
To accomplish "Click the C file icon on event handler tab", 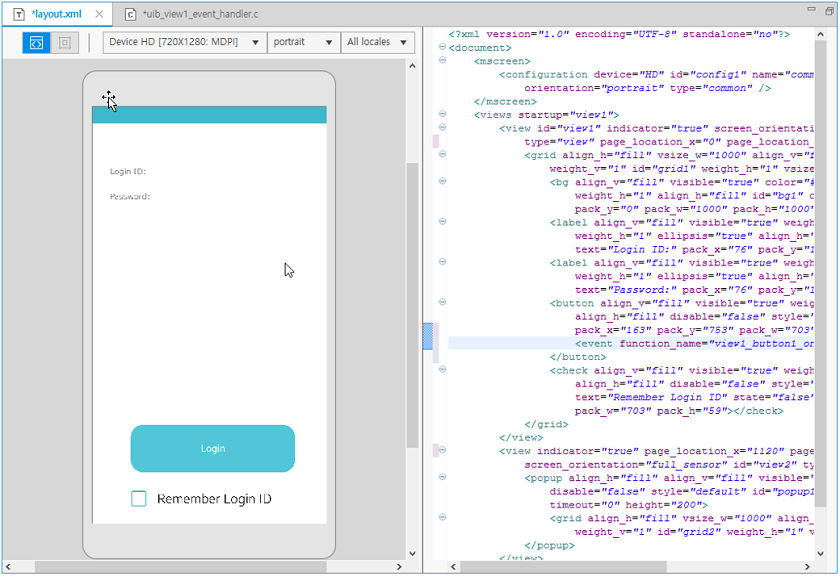I will pyautogui.click(x=130, y=15).
